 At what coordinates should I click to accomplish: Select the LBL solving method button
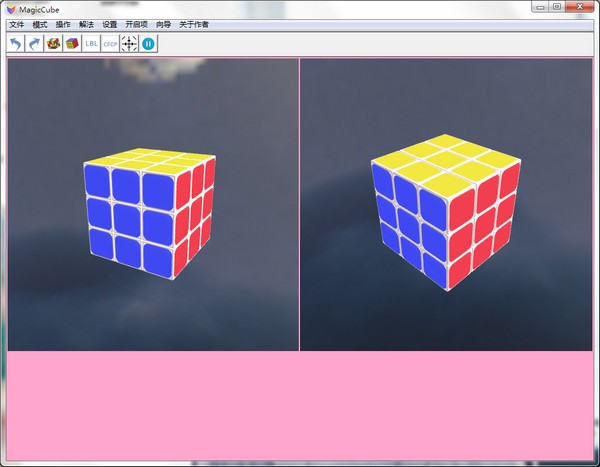[x=92, y=44]
